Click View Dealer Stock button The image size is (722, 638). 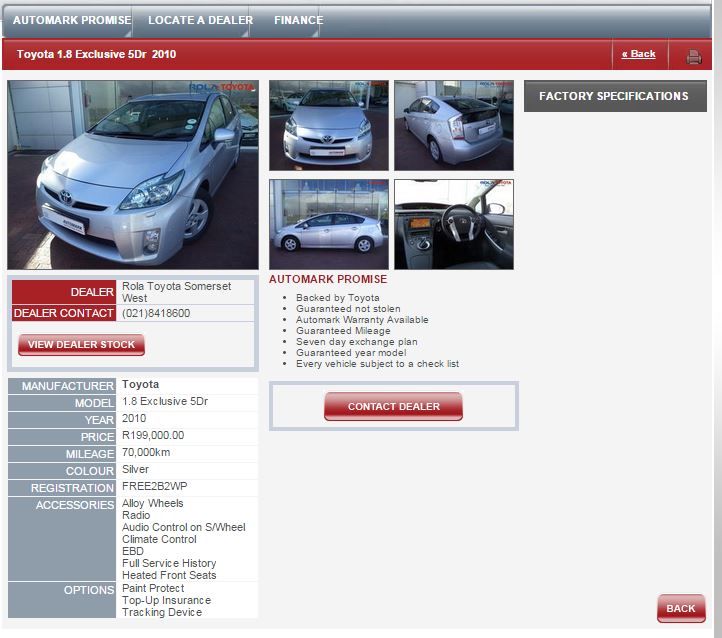point(81,344)
